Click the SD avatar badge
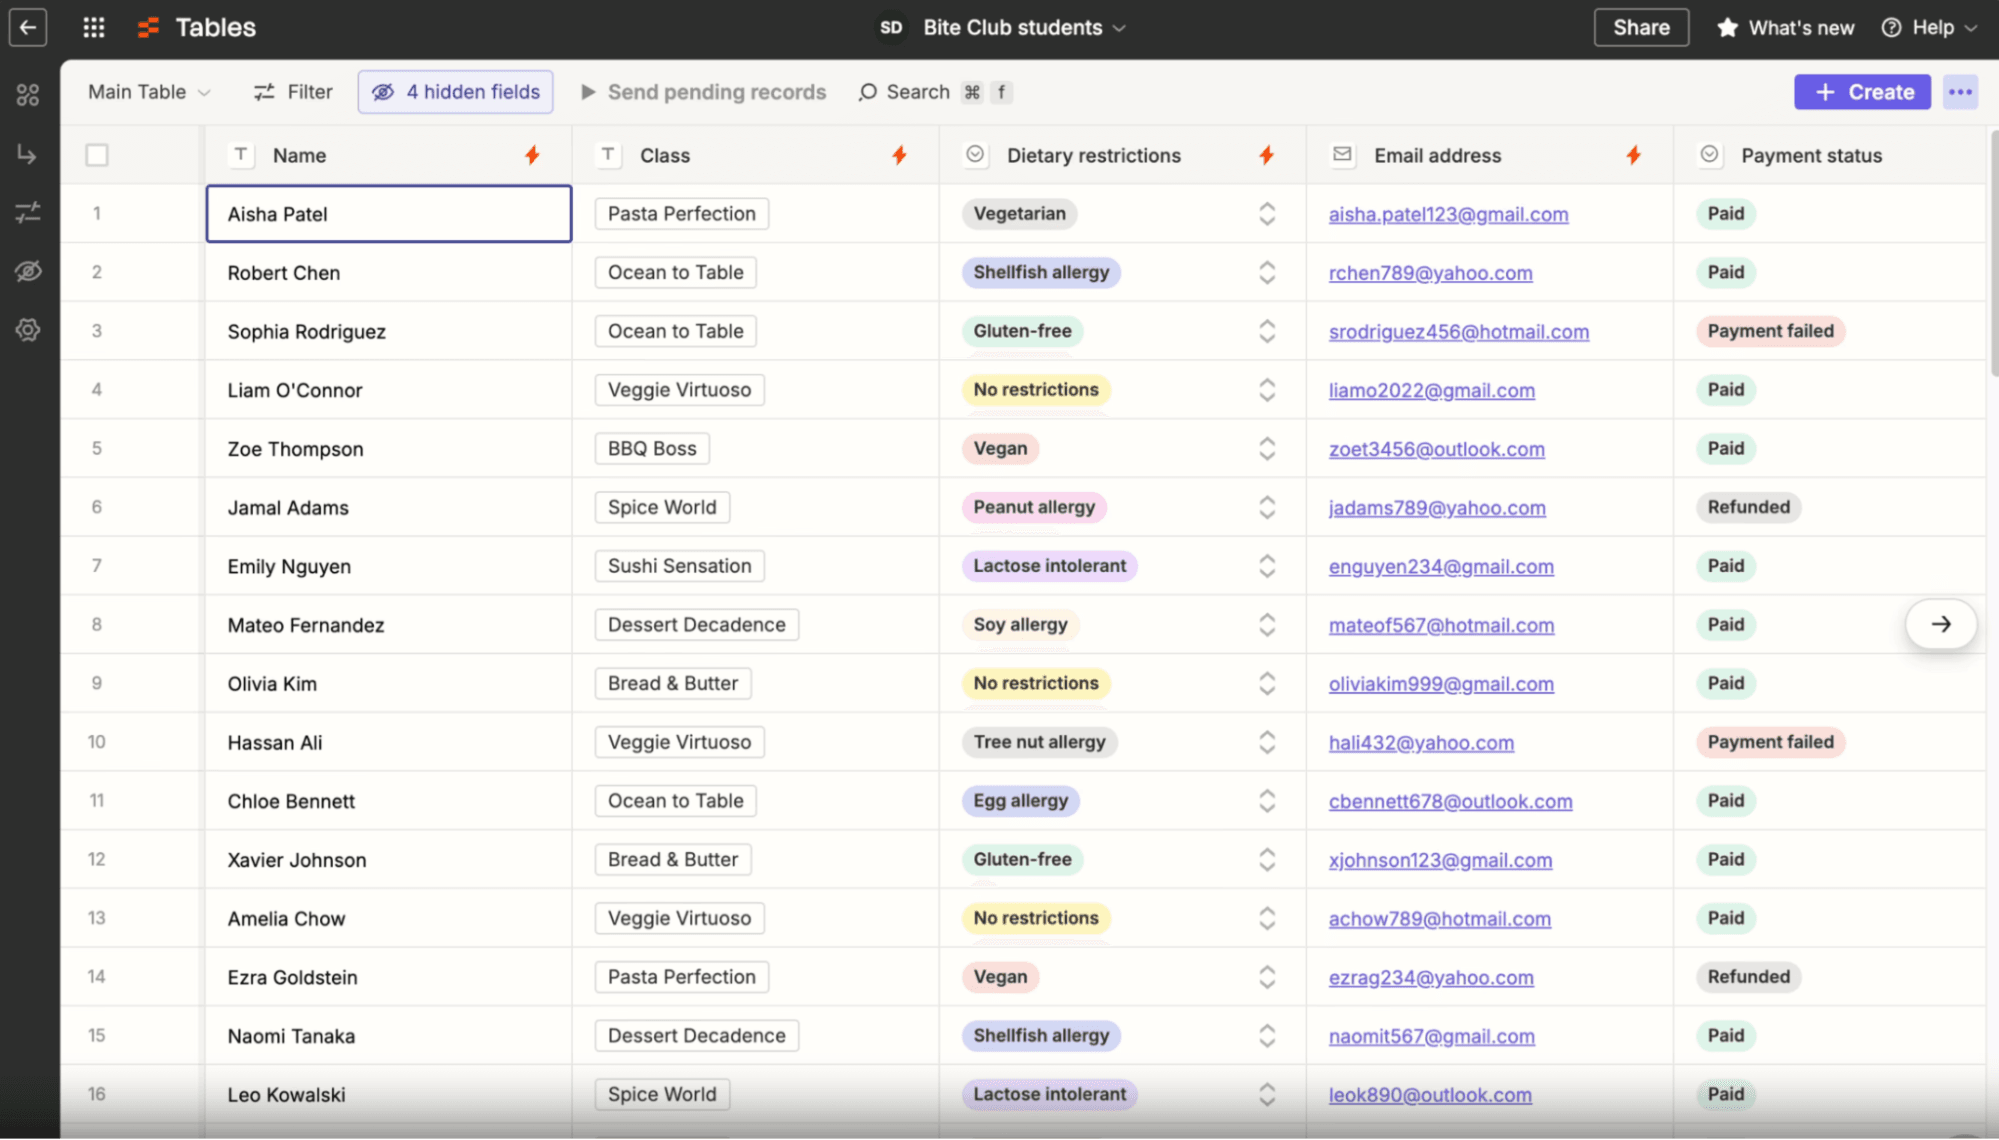The width and height of the screenshot is (1999, 1140). point(891,27)
